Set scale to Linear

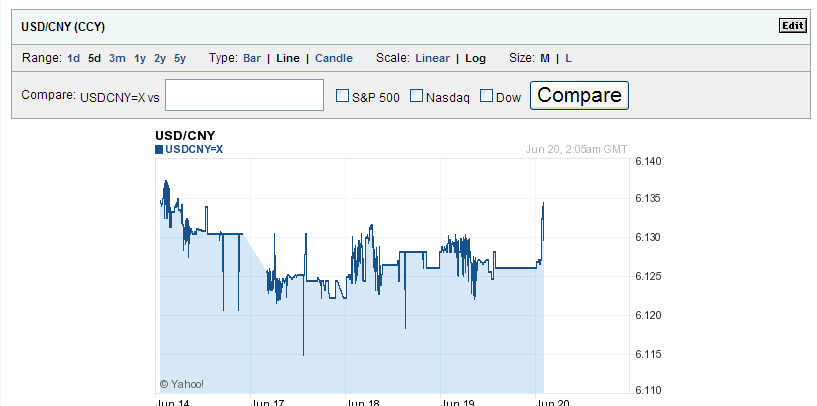432,58
